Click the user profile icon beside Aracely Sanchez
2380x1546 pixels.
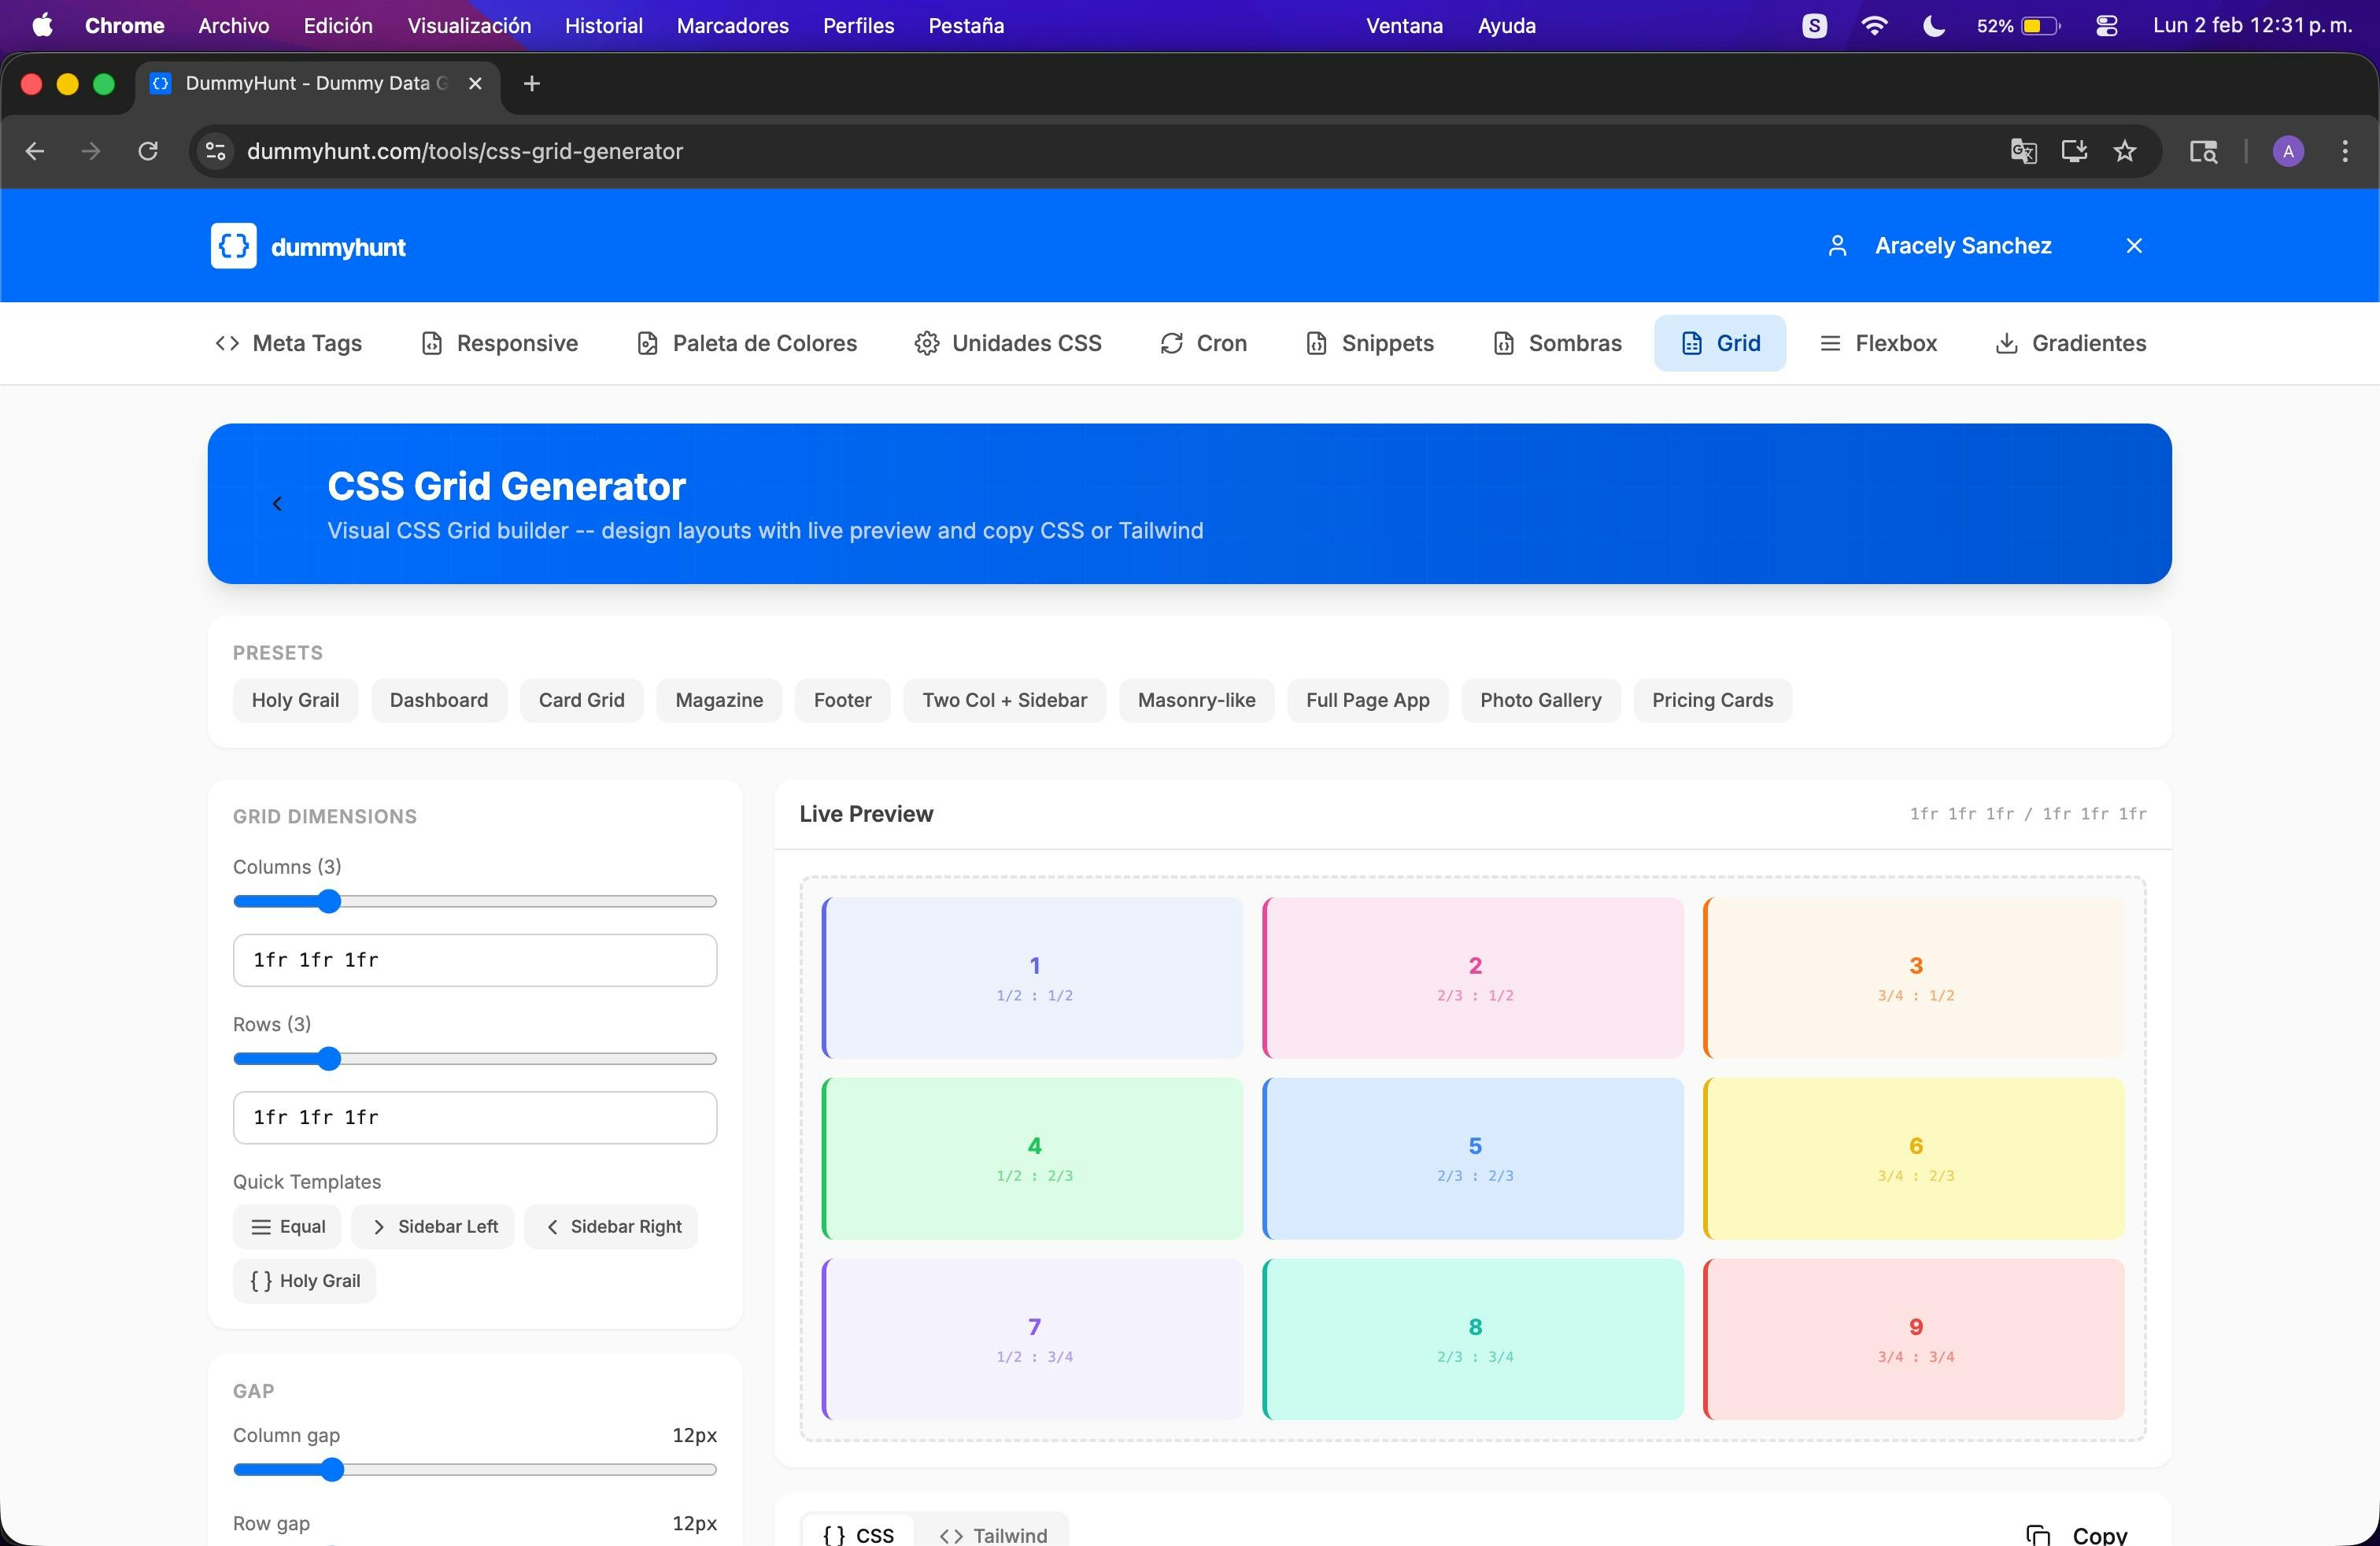tap(1837, 246)
